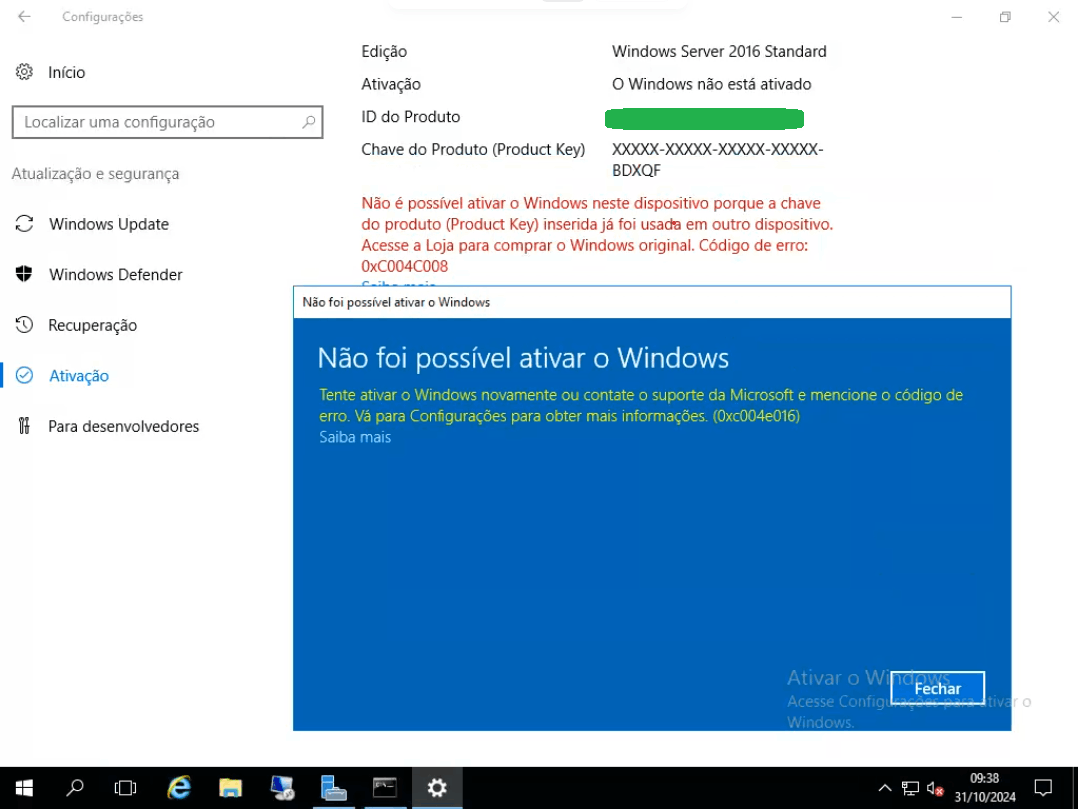Click the Settings gear on taskbar
The width and height of the screenshot is (1078, 809).
[x=437, y=788]
